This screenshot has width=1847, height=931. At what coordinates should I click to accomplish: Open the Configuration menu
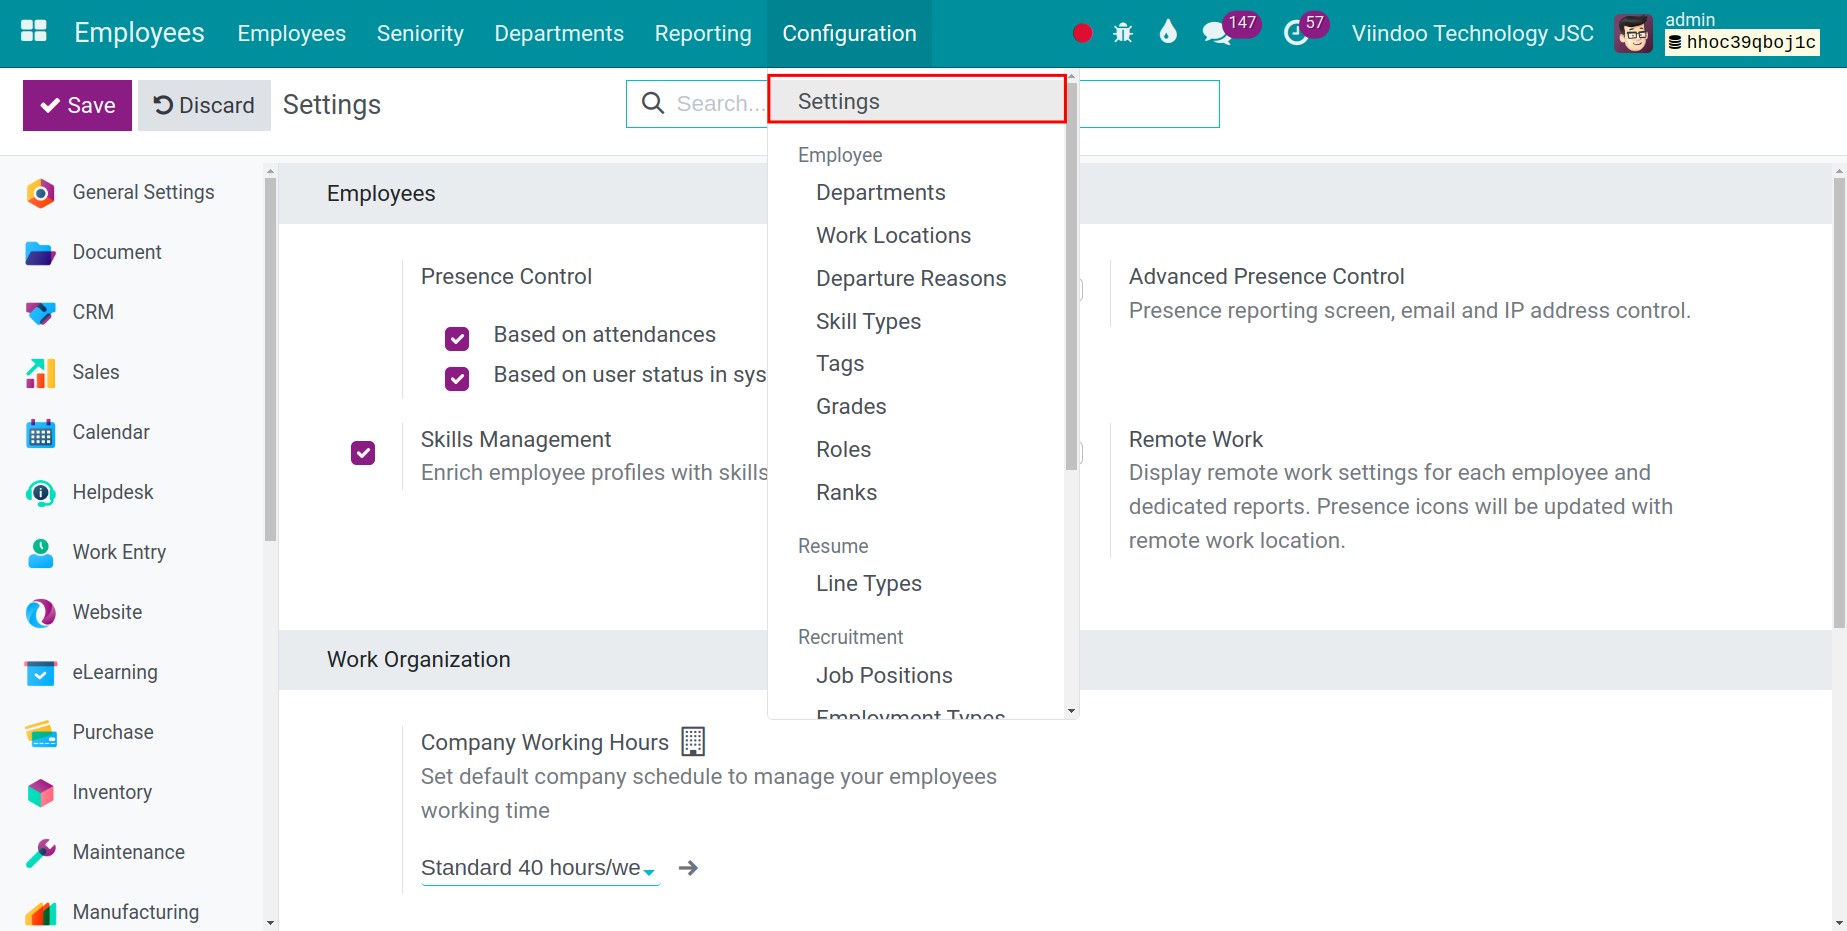(x=849, y=33)
